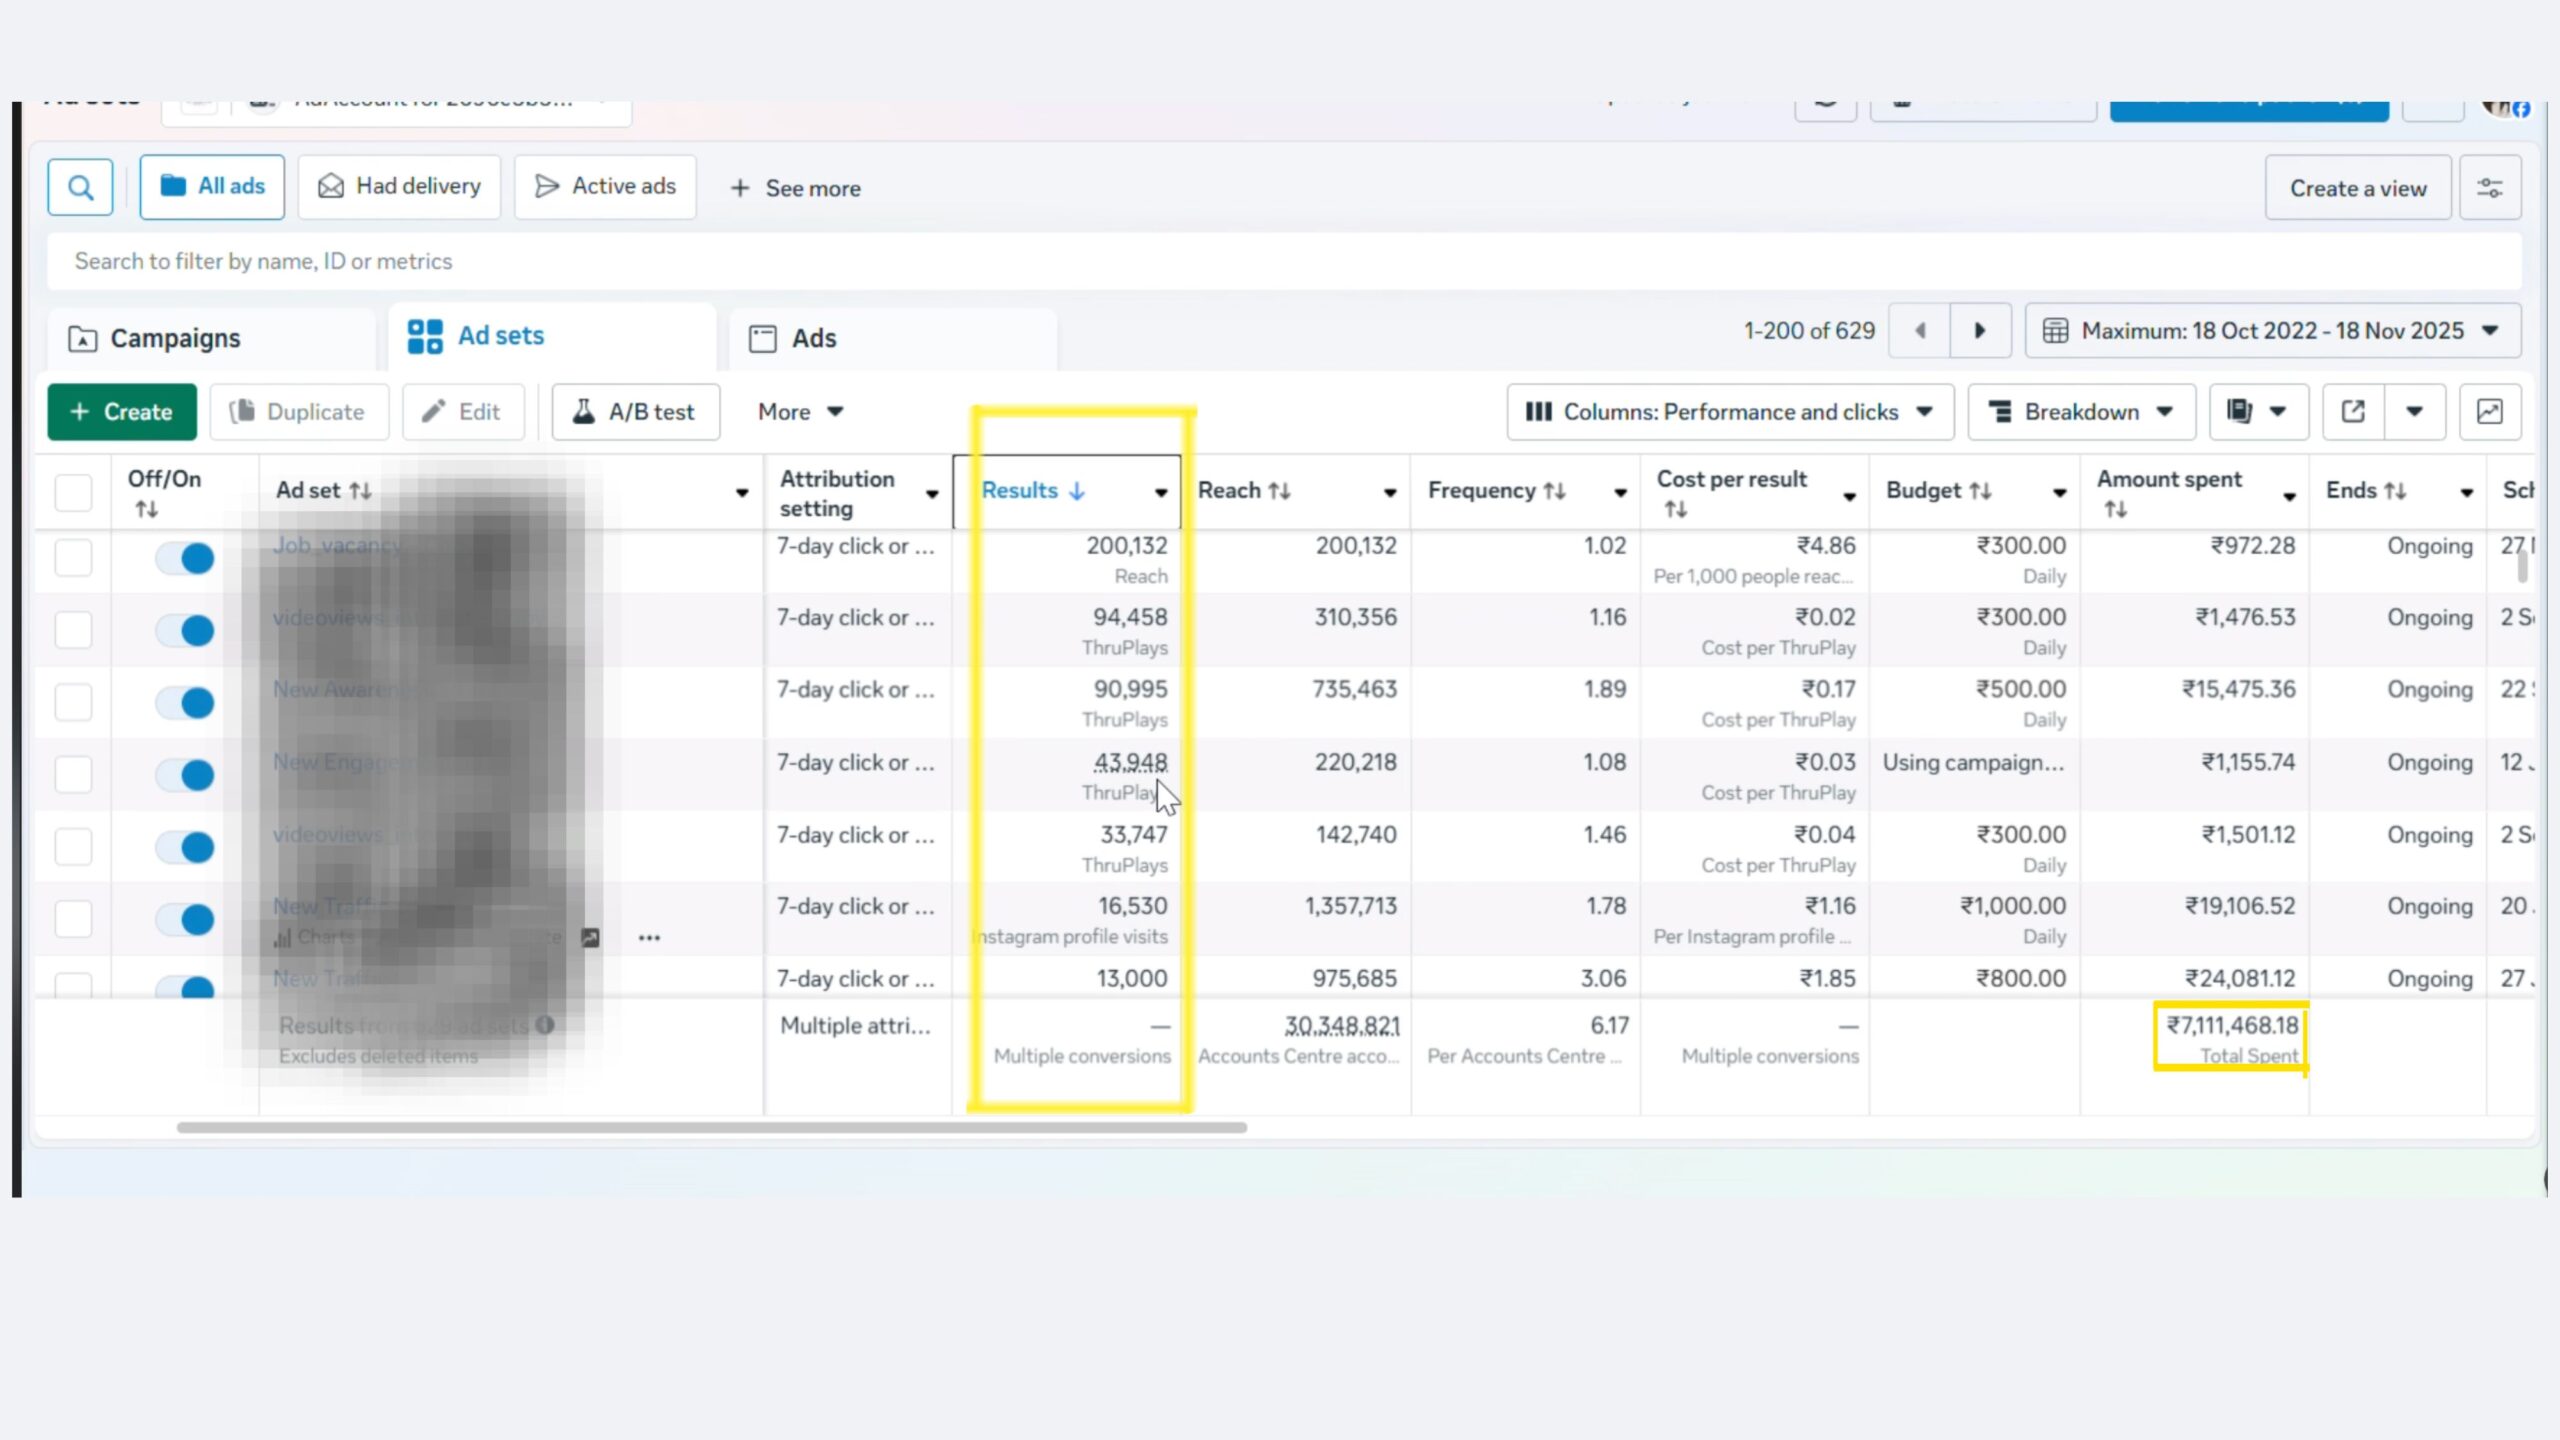This screenshot has height=1440, width=2560.
Task: Click the Create a view button
Action: [x=2357, y=188]
